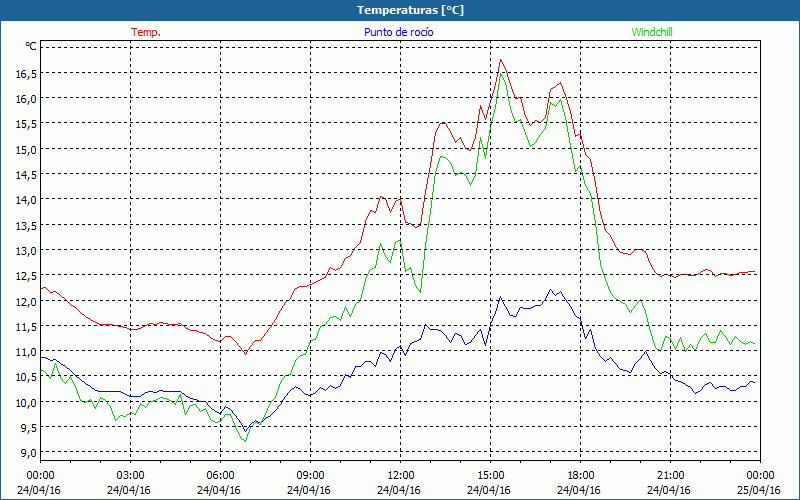The width and height of the screenshot is (800, 500).
Task: Click the 12,5 y-axis value
Action: click(26, 276)
